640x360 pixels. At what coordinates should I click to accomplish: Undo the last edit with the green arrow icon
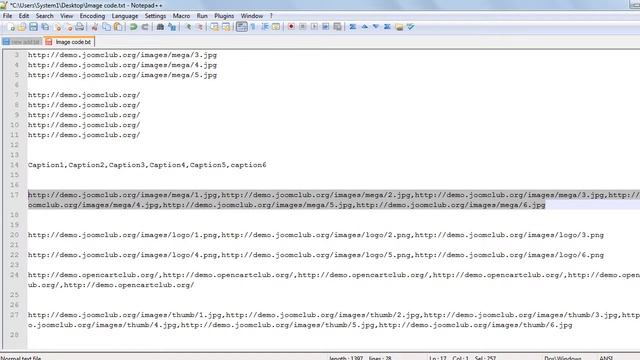133,27
